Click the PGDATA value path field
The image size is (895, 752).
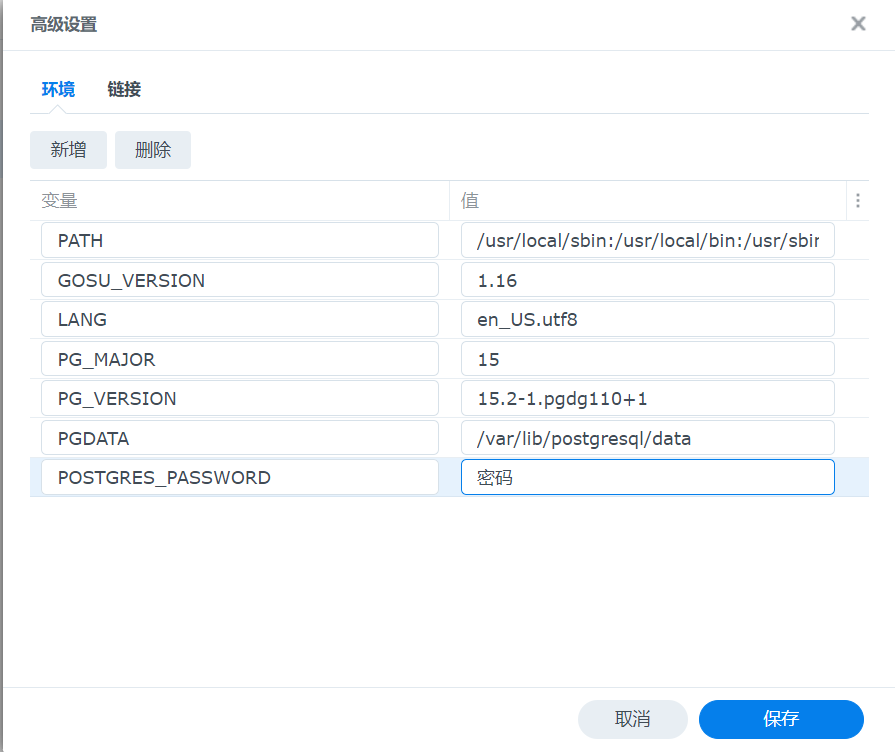647,438
